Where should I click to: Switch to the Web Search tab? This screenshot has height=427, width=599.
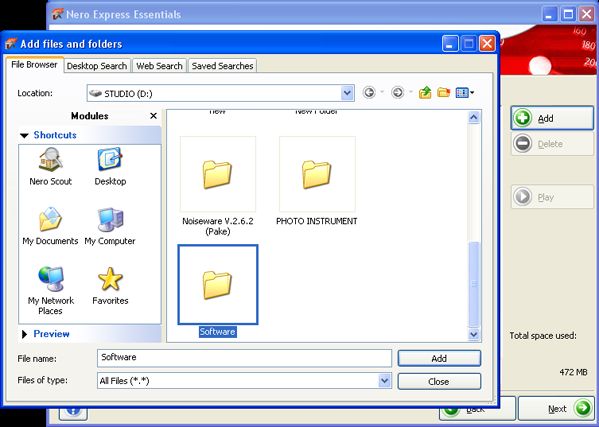[x=159, y=66]
